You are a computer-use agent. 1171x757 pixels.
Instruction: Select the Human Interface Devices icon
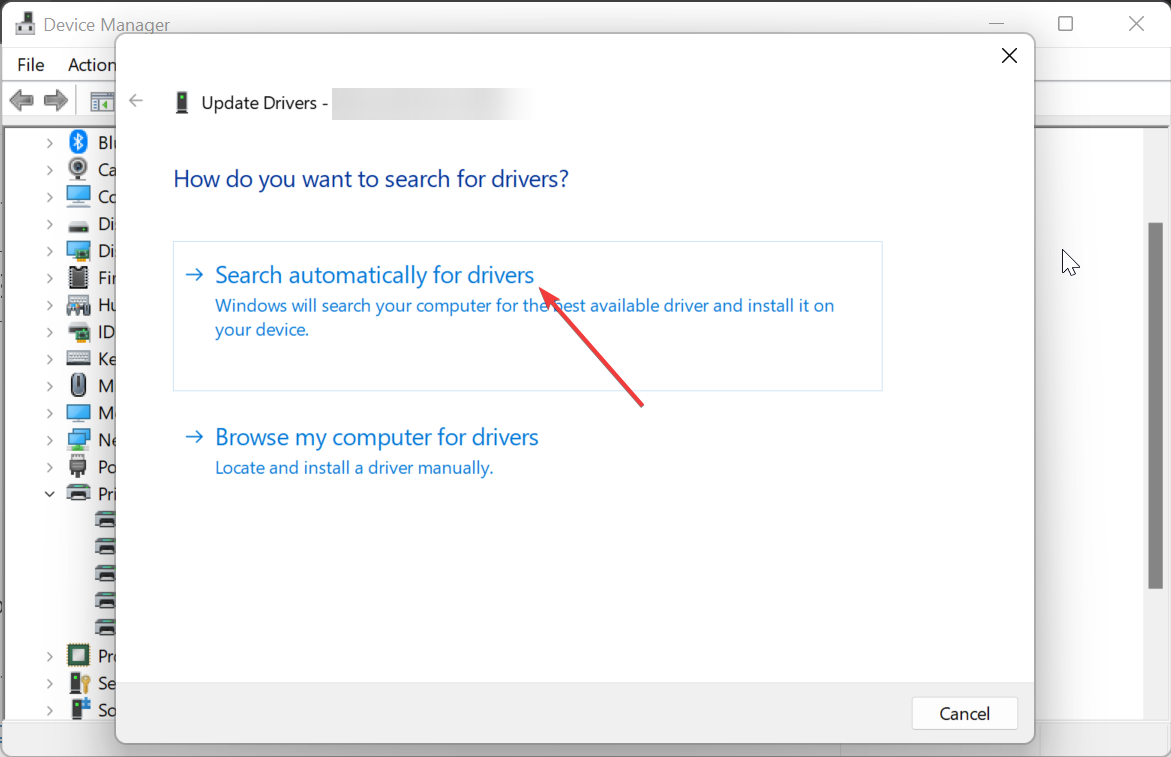point(78,305)
